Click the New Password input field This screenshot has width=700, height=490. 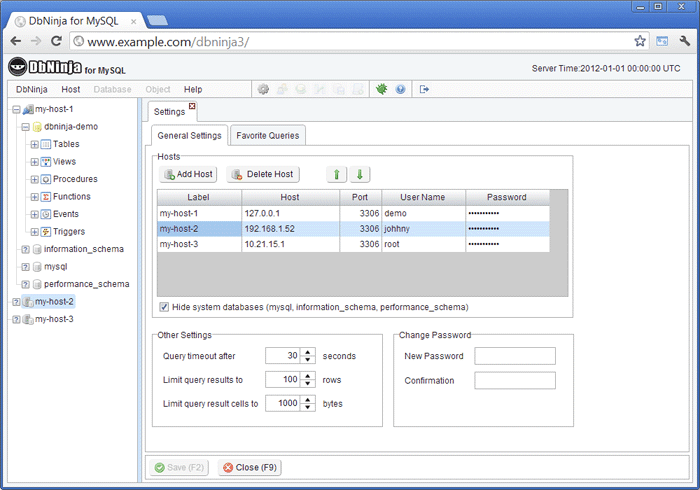tap(515, 356)
